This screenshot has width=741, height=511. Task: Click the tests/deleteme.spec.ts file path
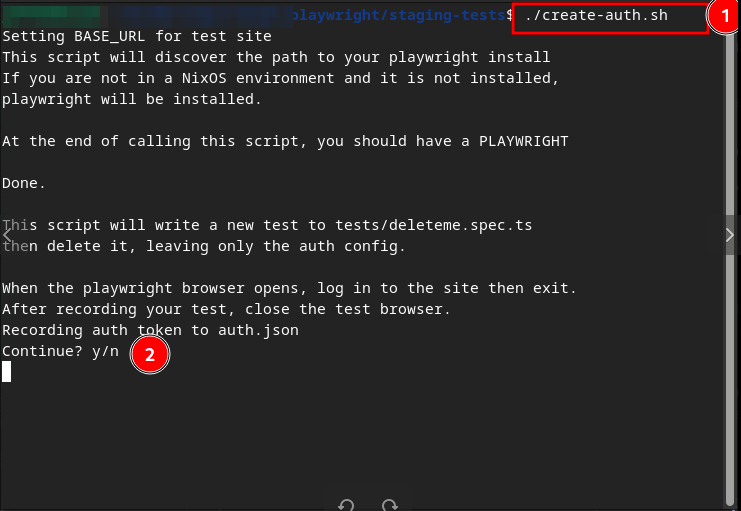pos(433,225)
